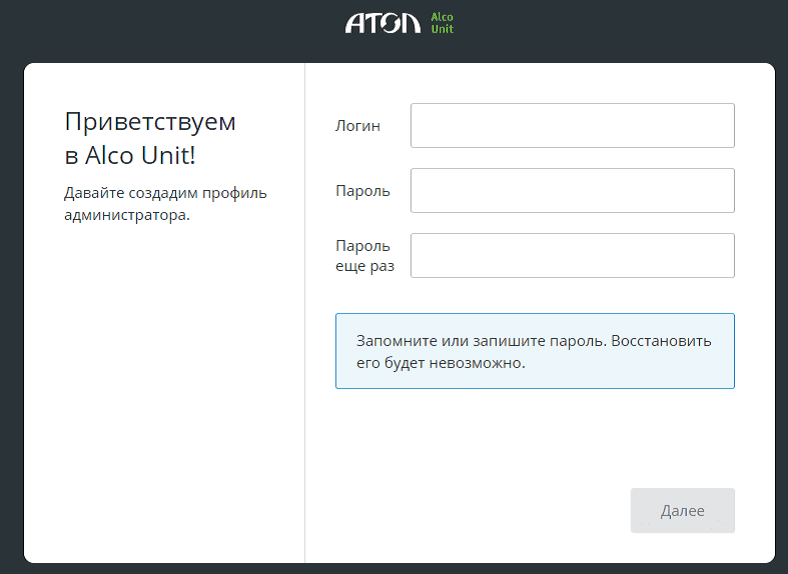Click the Приветствуем в Alco Unit heading
This screenshot has height=574, width=788.
pos(150,138)
